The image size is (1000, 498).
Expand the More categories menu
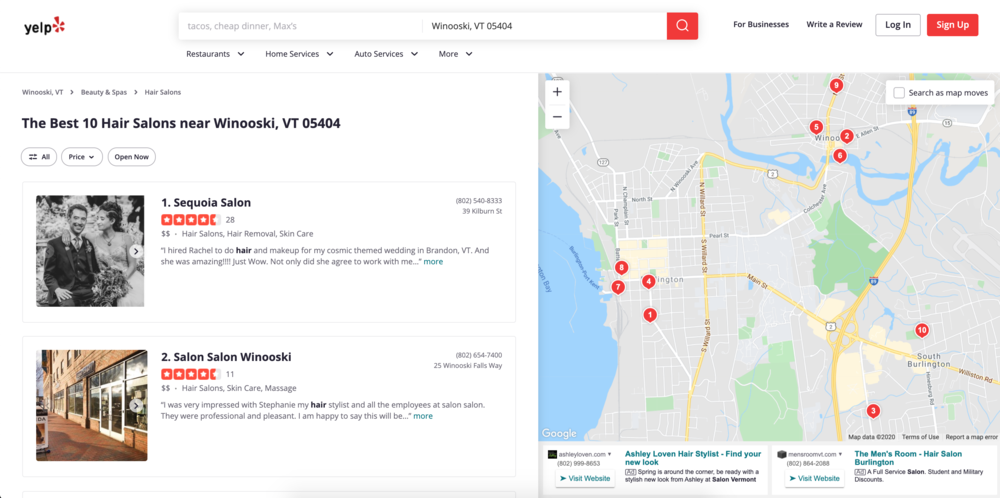coord(455,54)
